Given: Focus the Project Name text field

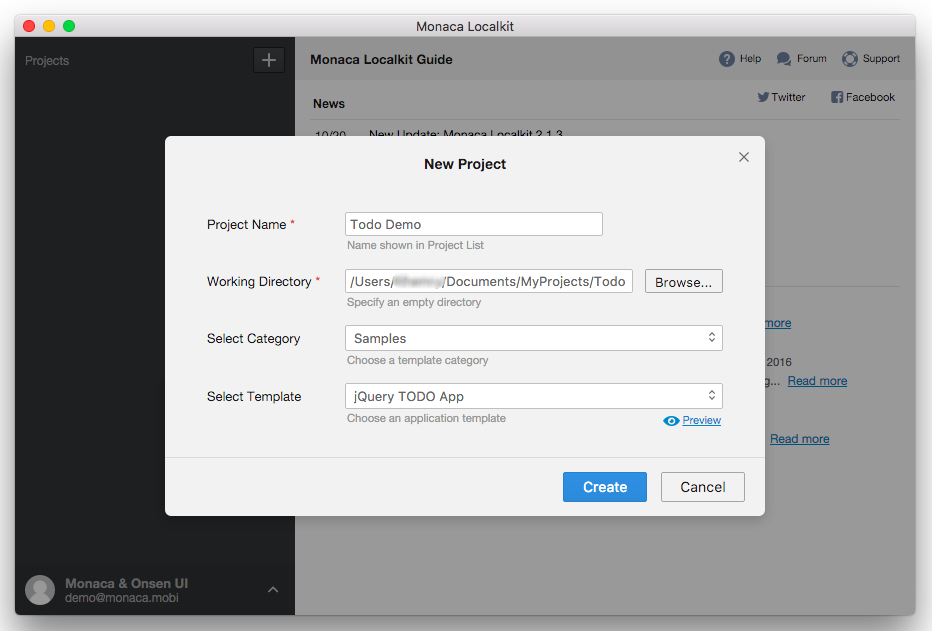Looking at the screenshot, I should 473,224.
